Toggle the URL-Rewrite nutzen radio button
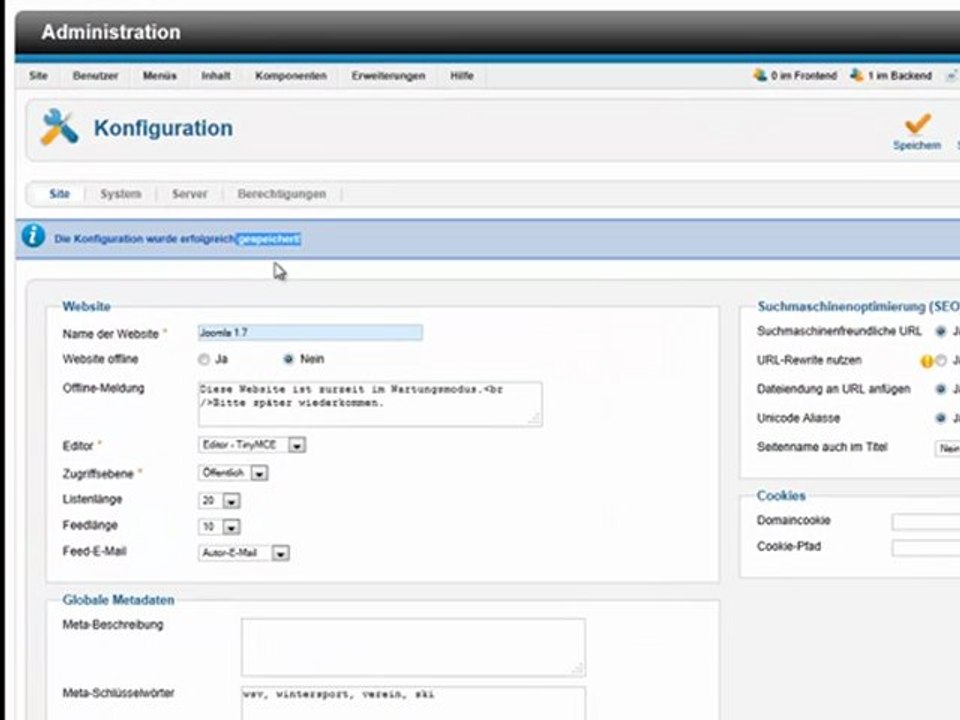 pyautogui.click(x=941, y=361)
